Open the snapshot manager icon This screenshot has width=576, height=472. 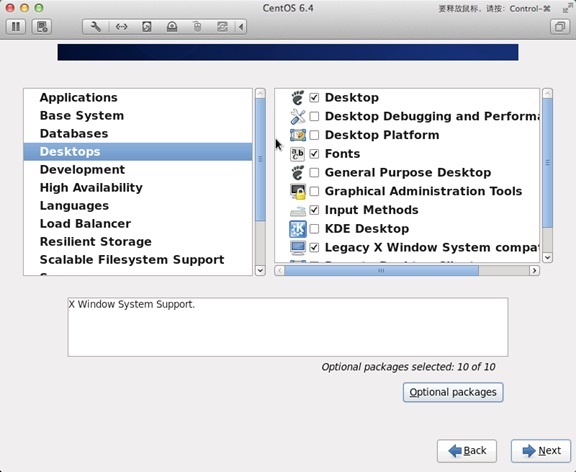(x=42, y=27)
